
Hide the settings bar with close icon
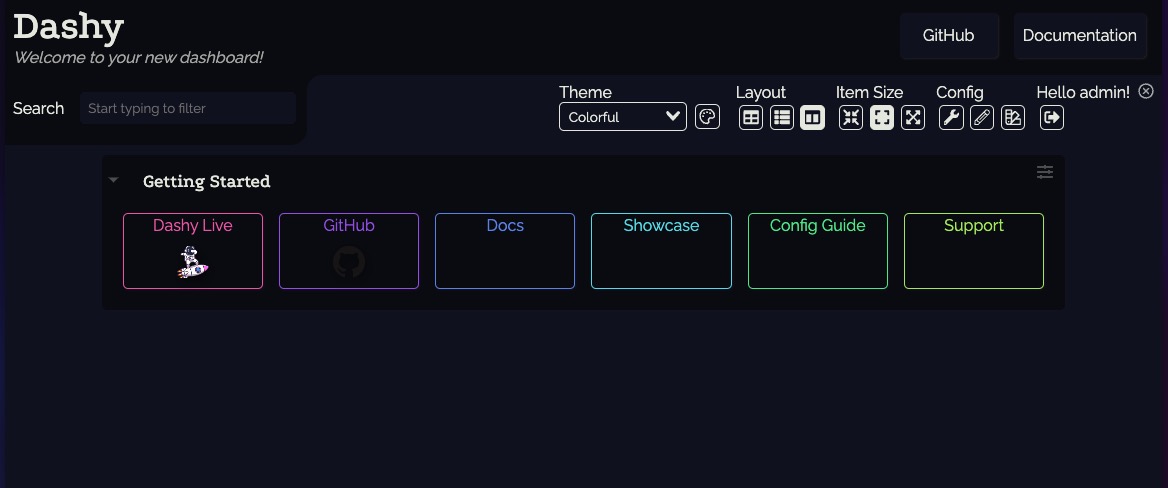coord(1146,91)
